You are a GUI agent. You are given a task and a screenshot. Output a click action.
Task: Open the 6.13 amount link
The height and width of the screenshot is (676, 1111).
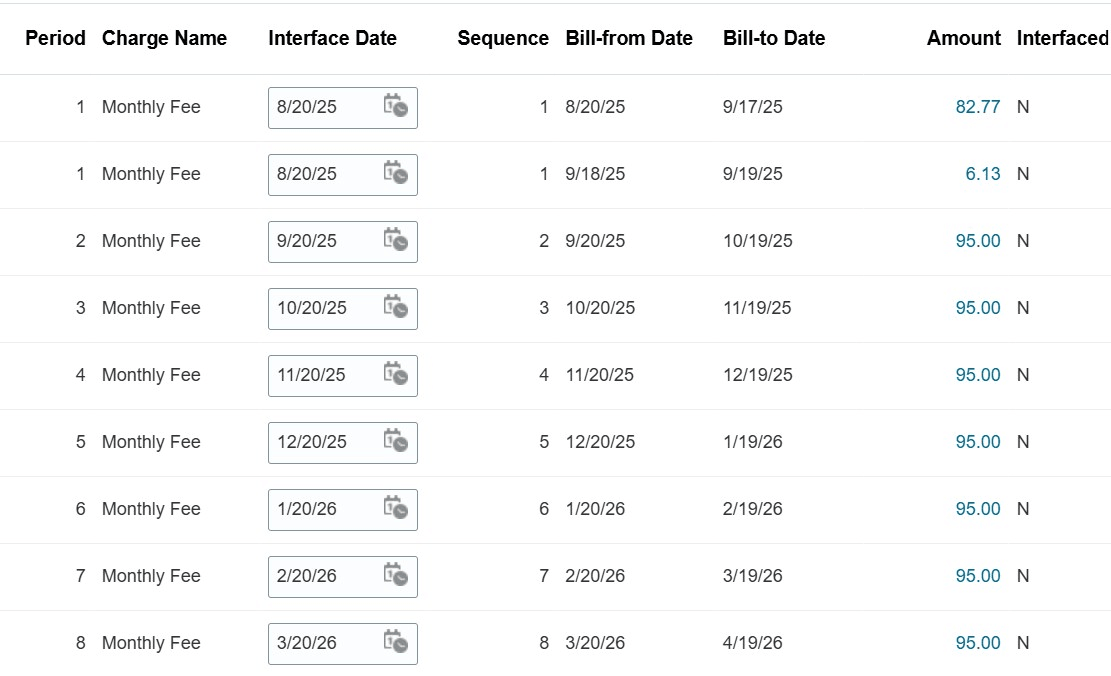click(985, 174)
